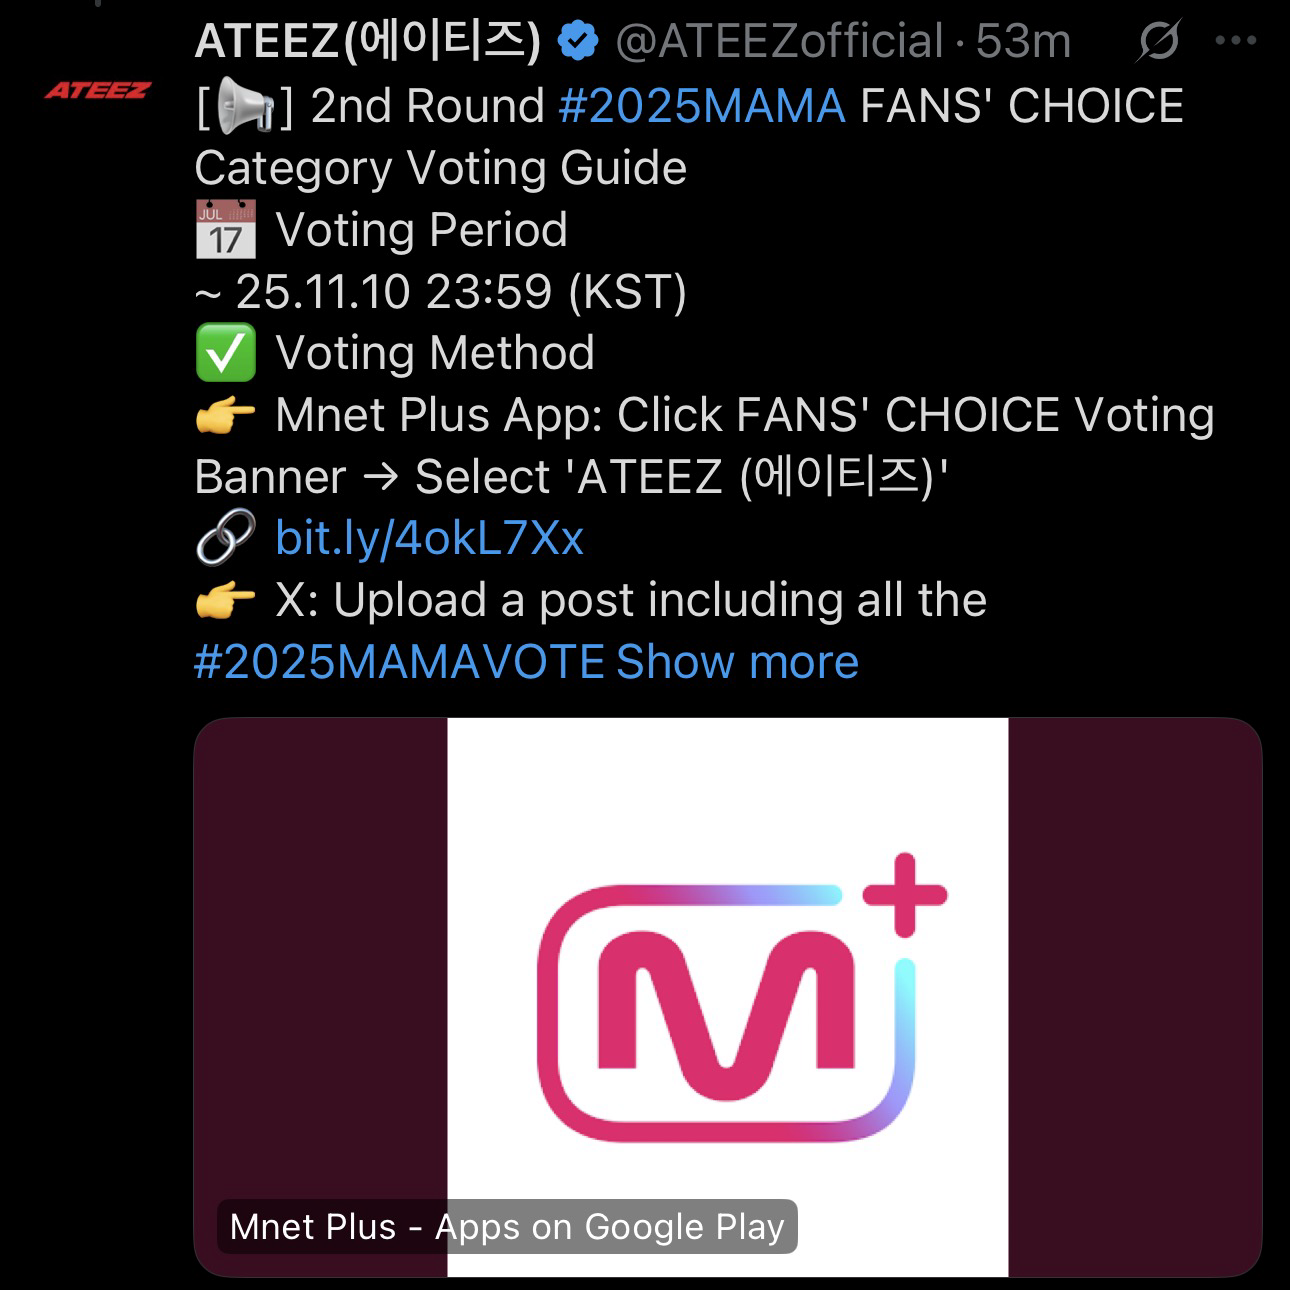Click the blue verified badge

point(577,42)
